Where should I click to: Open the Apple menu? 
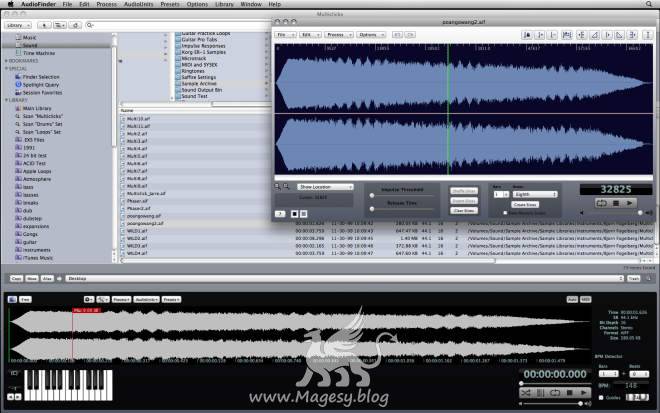coord(11,4)
